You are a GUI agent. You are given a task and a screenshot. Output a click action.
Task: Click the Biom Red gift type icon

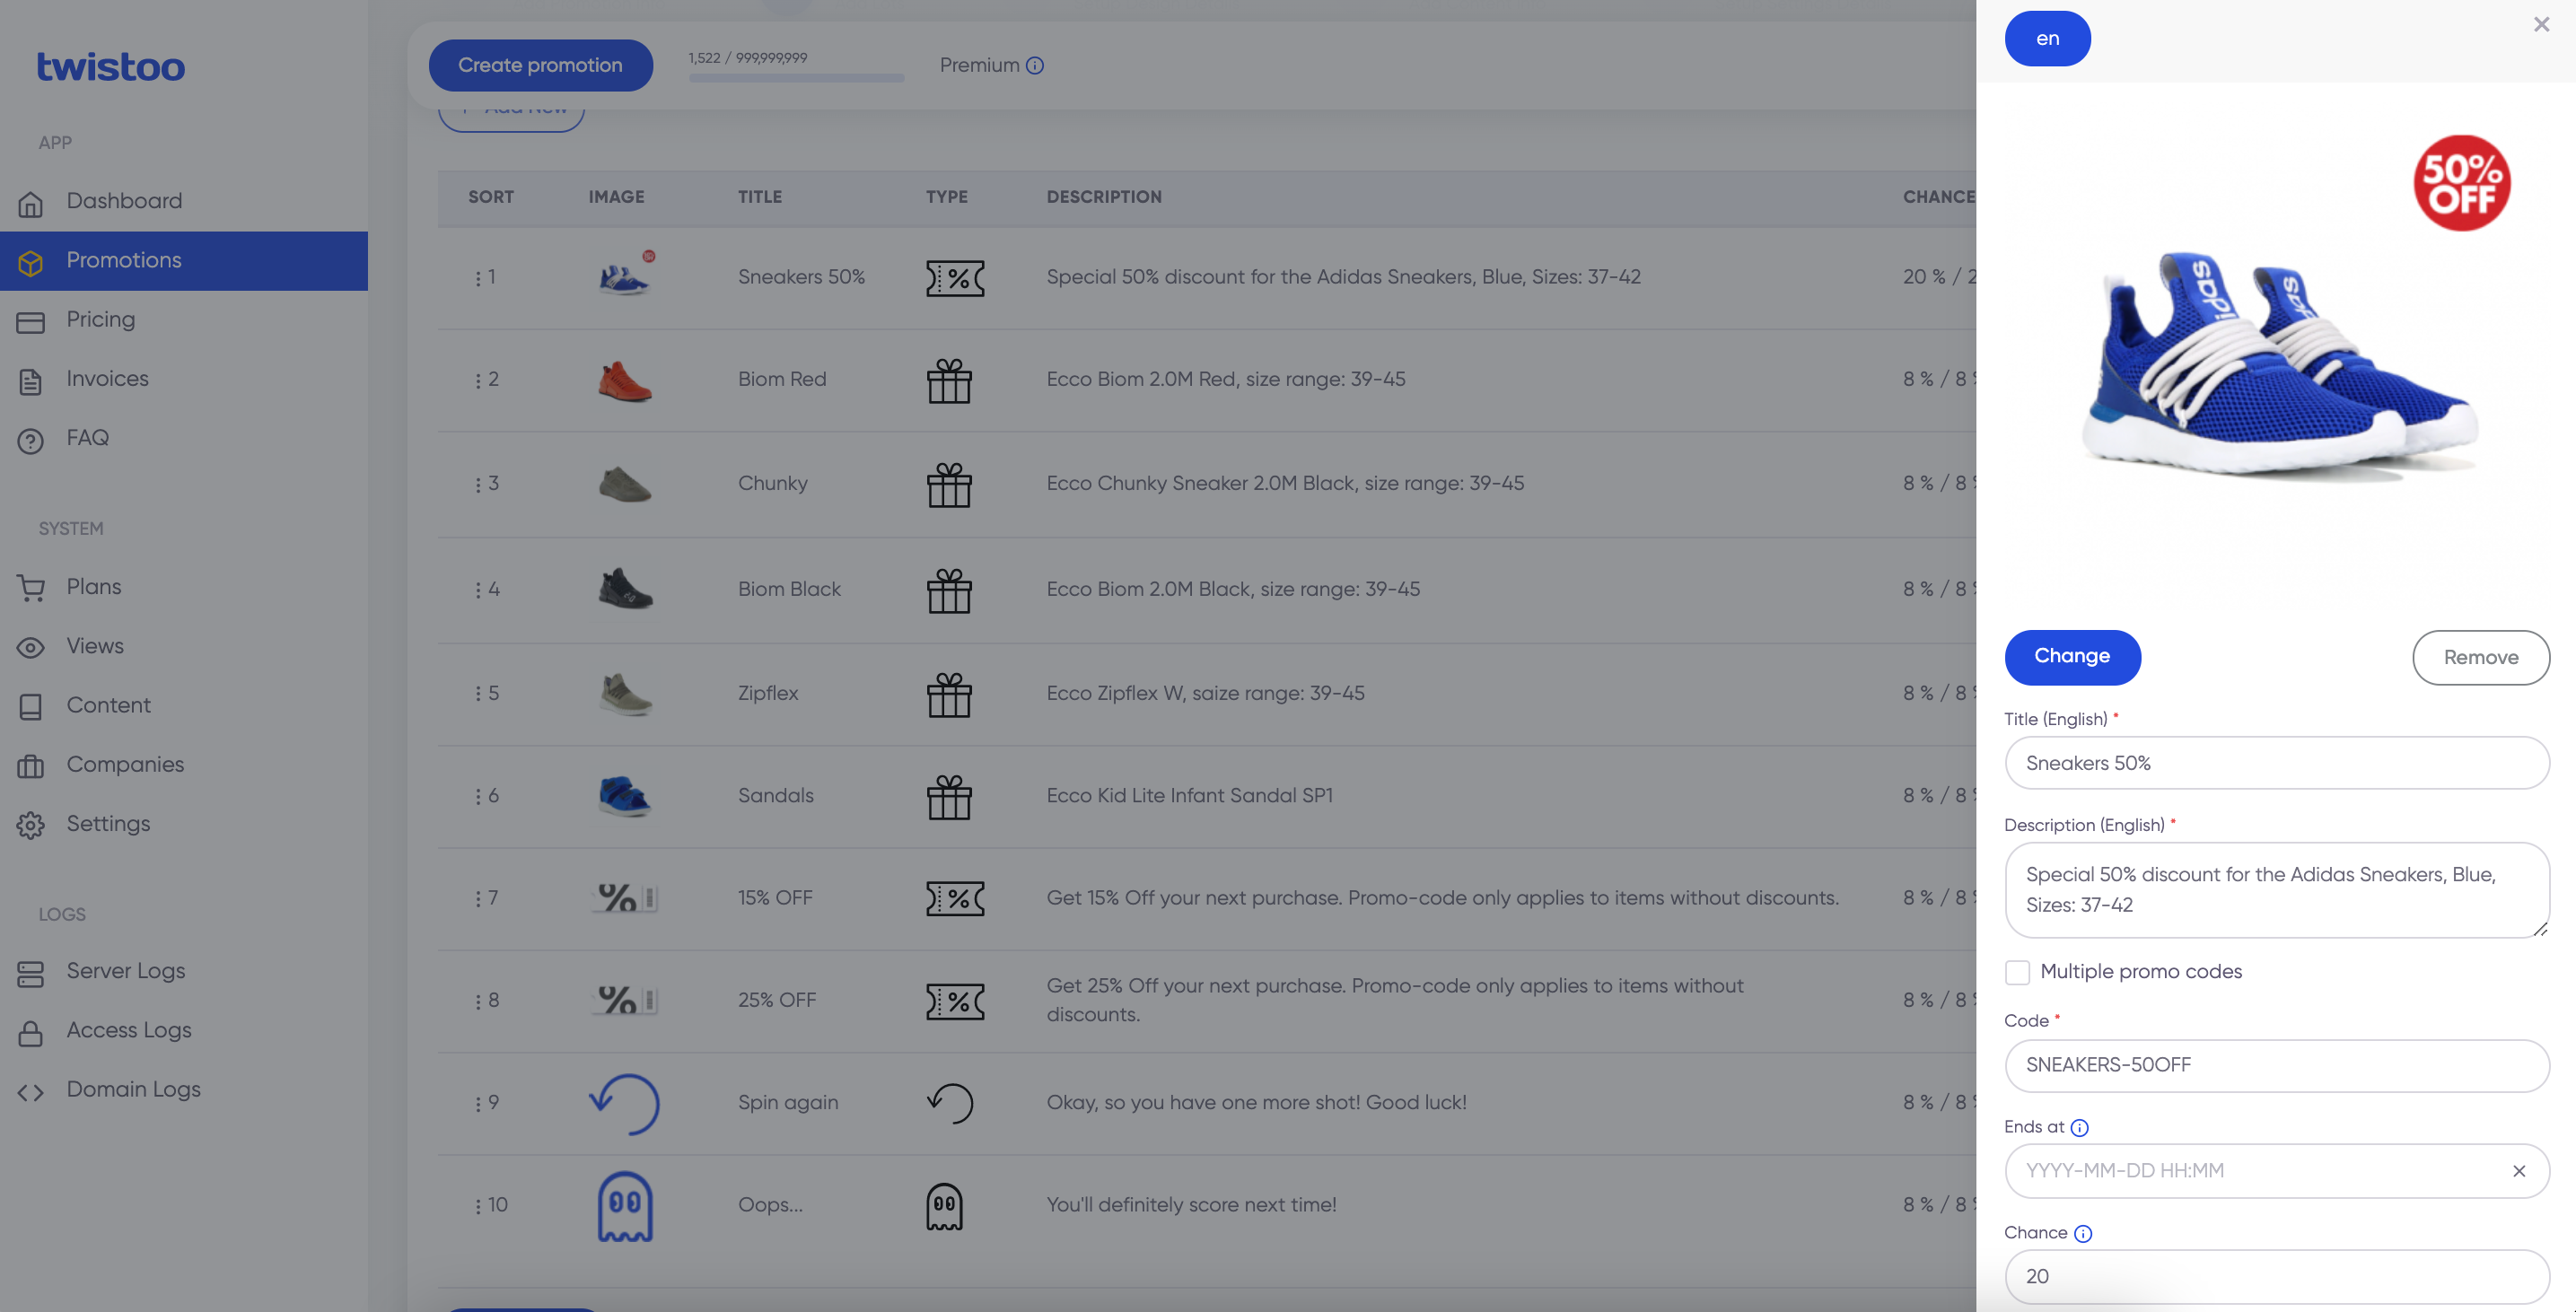pyautogui.click(x=948, y=381)
